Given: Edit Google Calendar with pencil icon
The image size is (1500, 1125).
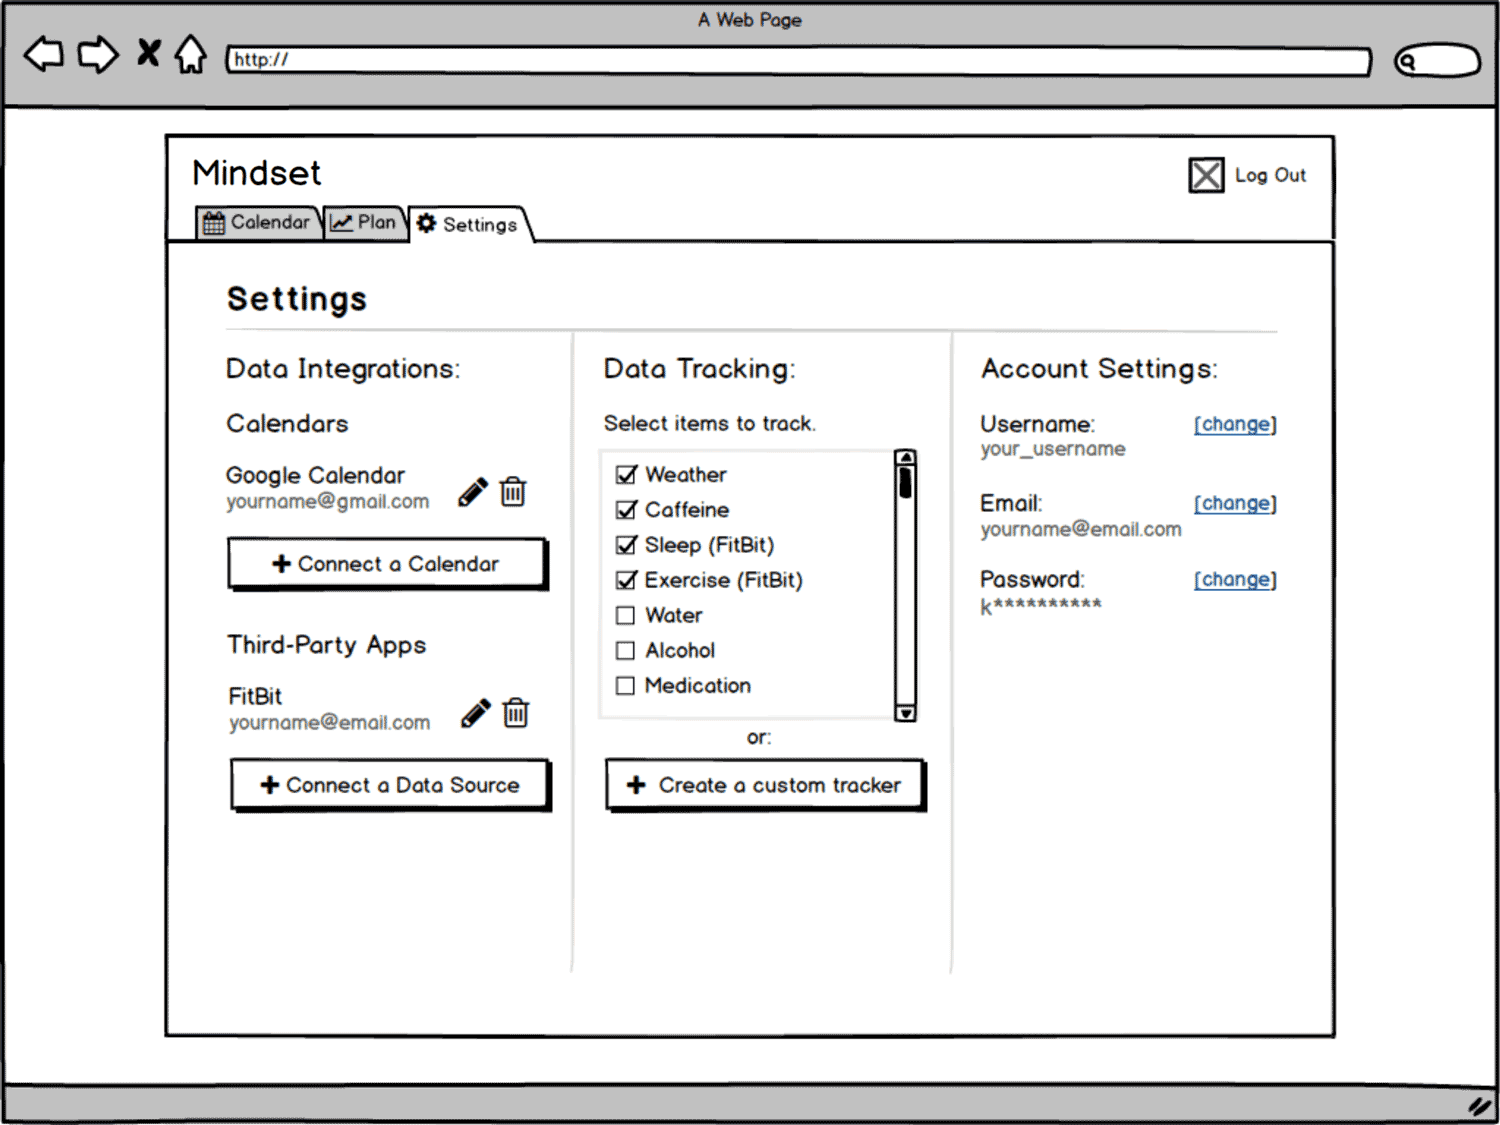Looking at the screenshot, I should point(473,492).
